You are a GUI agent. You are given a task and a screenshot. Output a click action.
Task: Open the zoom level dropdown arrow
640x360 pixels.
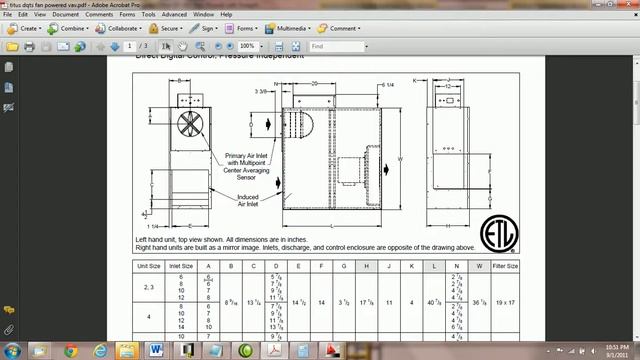click(x=262, y=47)
